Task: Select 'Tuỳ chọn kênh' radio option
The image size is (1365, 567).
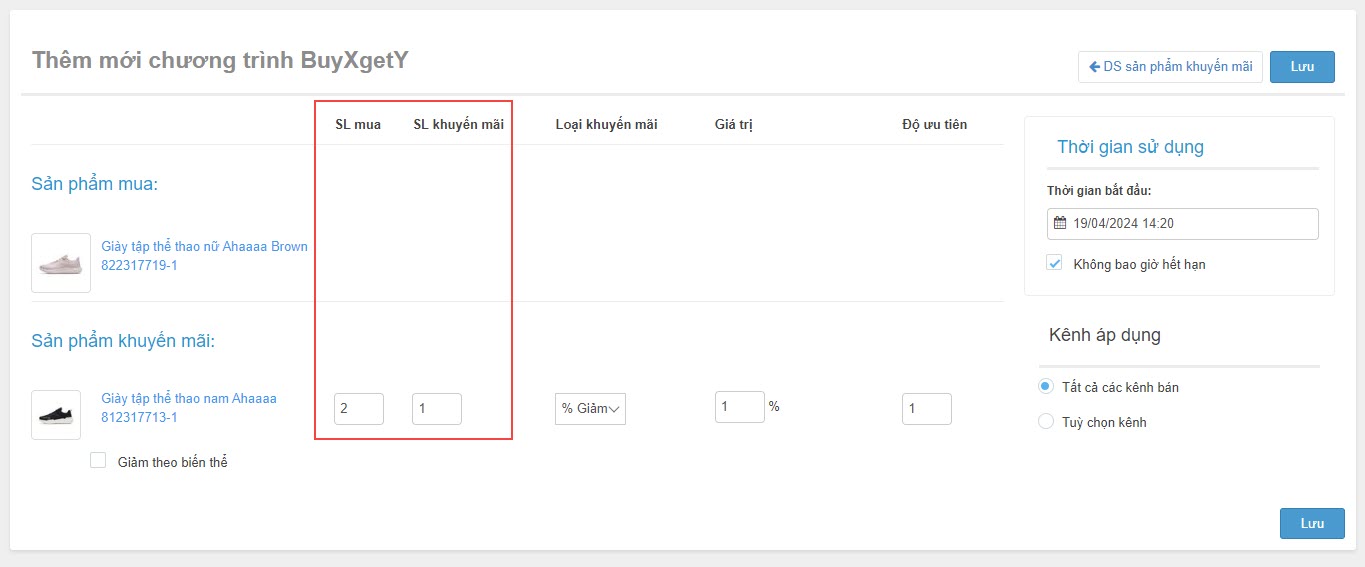Action: (x=1046, y=422)
